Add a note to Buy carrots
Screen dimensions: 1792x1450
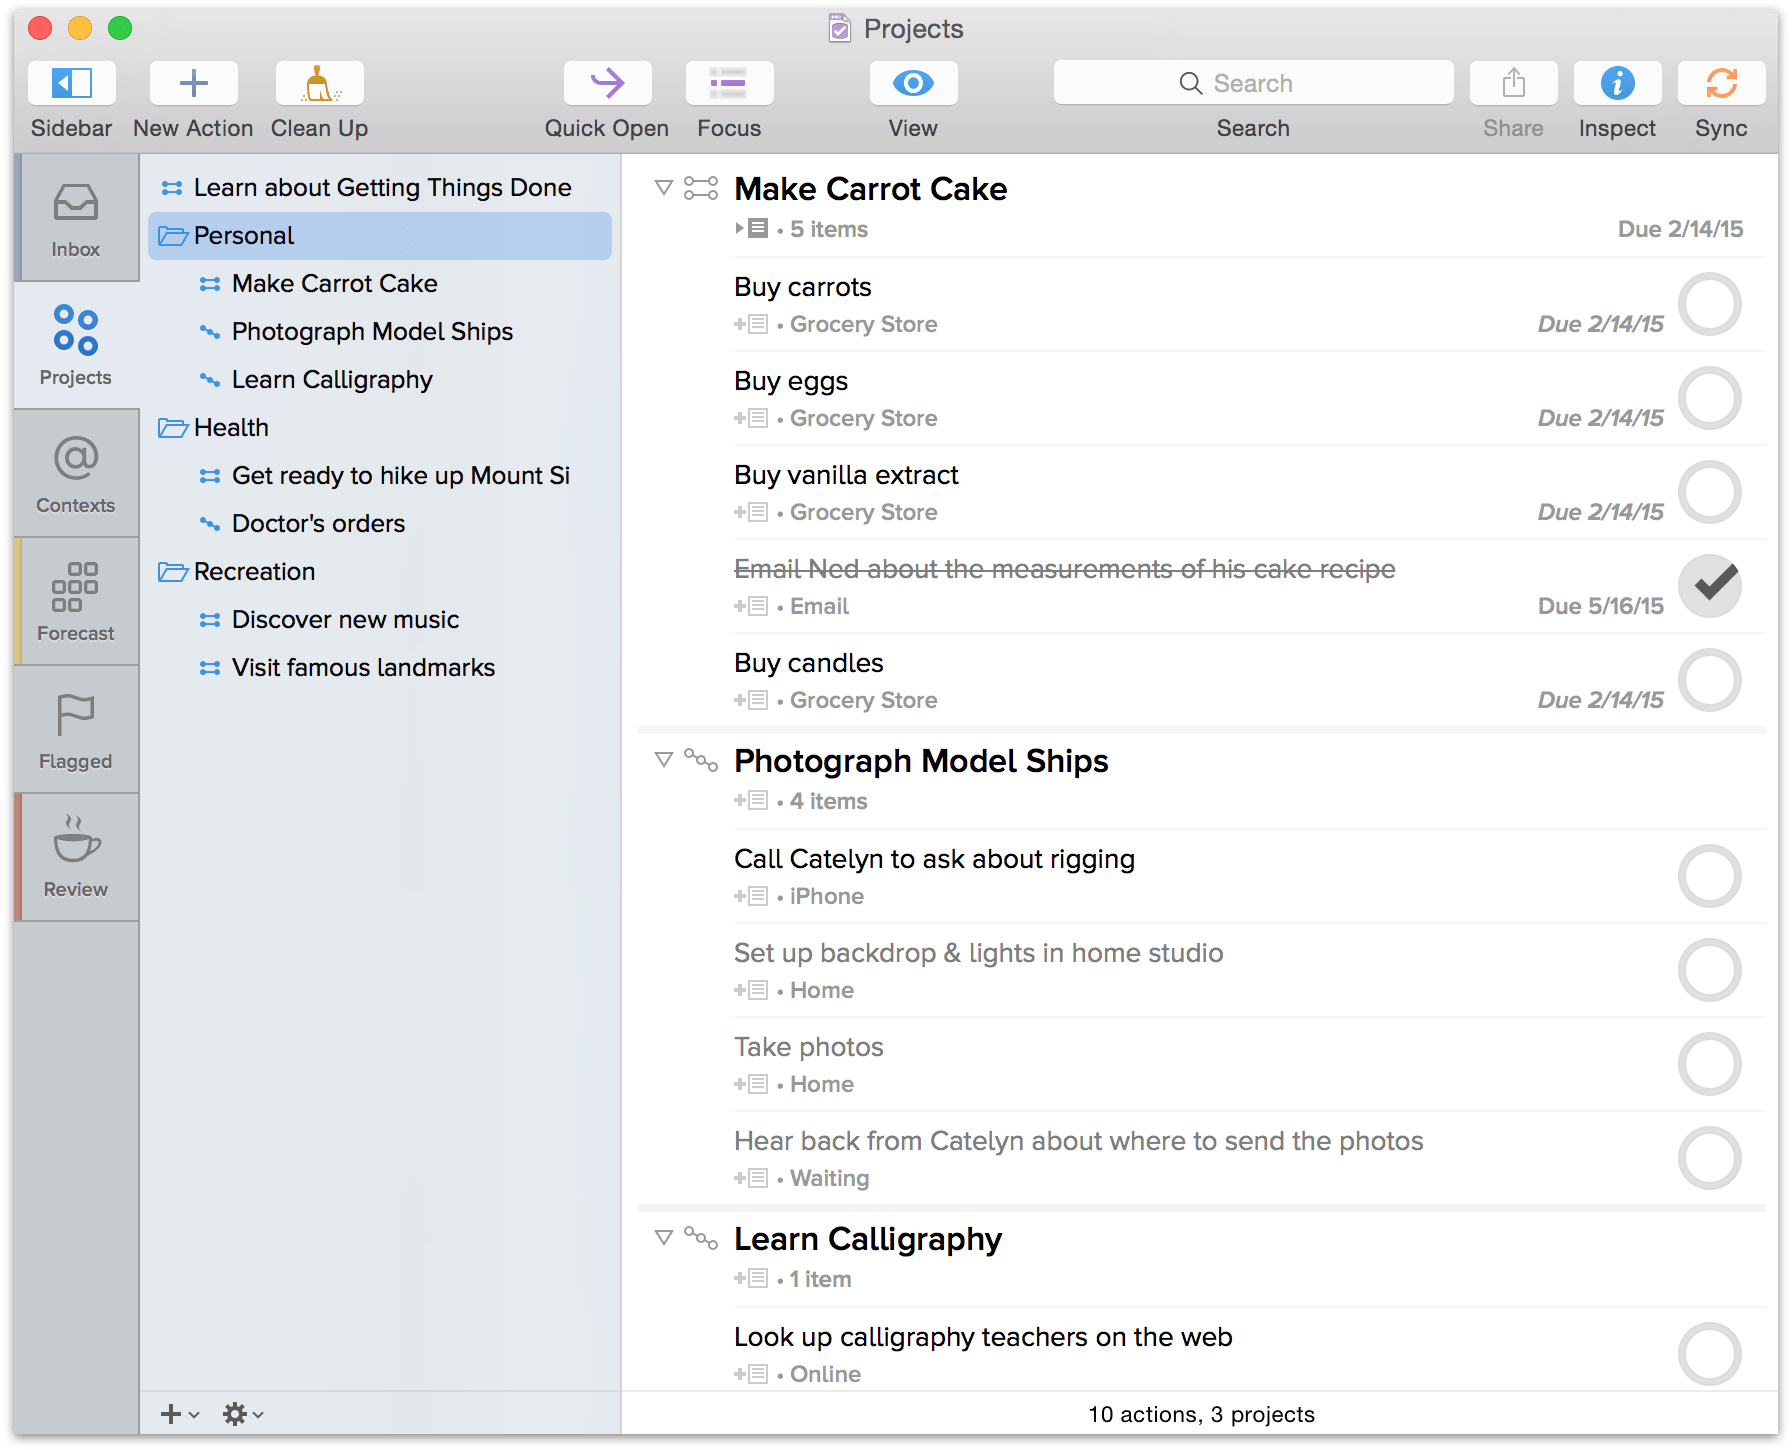tap(751, 324)
